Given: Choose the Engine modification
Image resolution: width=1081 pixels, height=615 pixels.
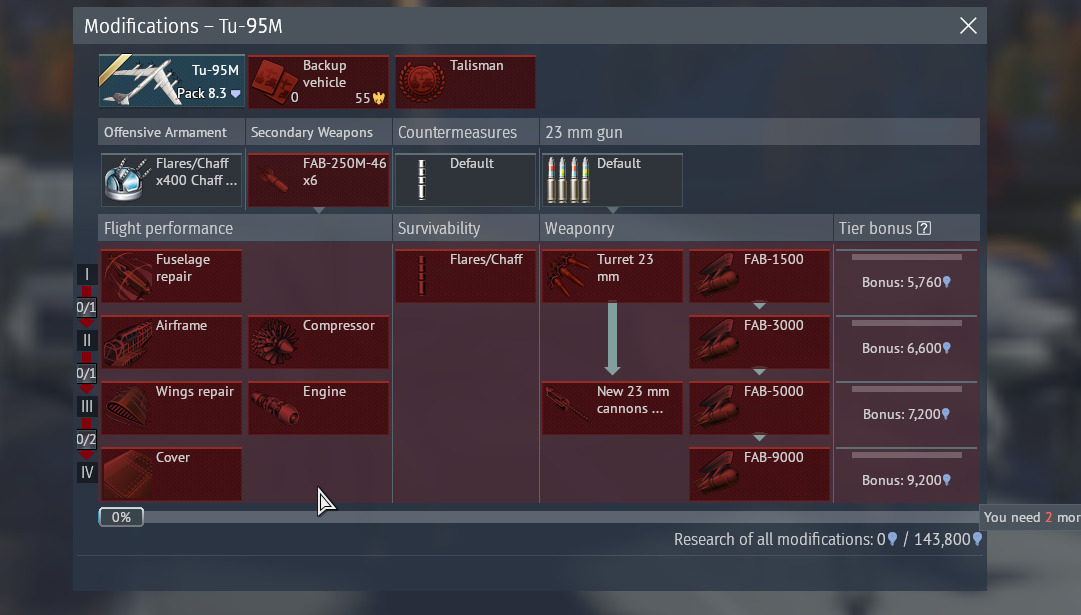Looking at the screenshot, I should click(x=318, y=408).
